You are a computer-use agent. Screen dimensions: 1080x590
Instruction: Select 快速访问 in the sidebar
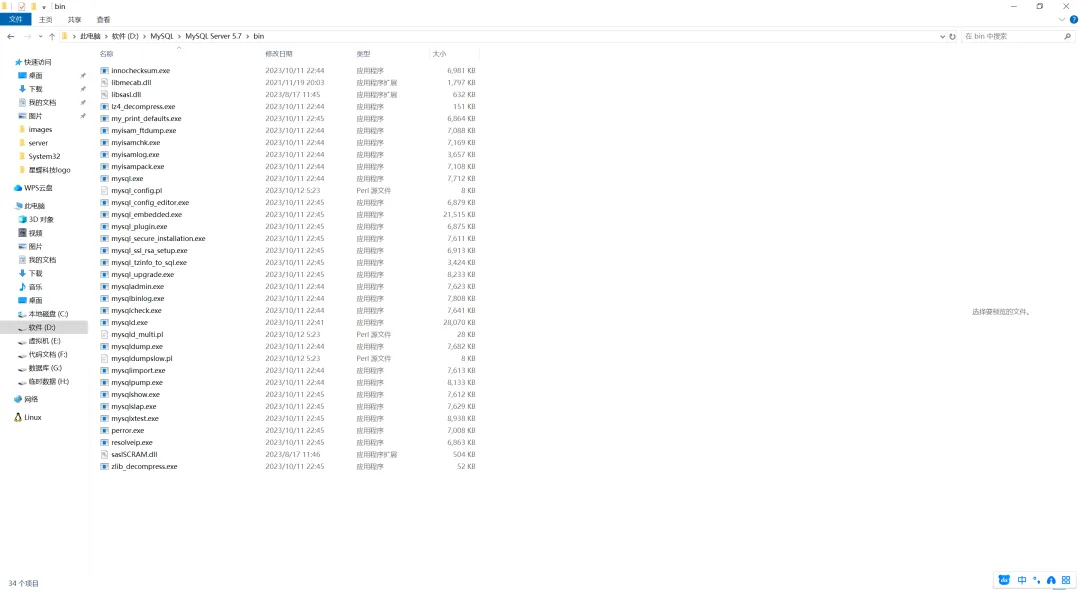pos(37,62)
